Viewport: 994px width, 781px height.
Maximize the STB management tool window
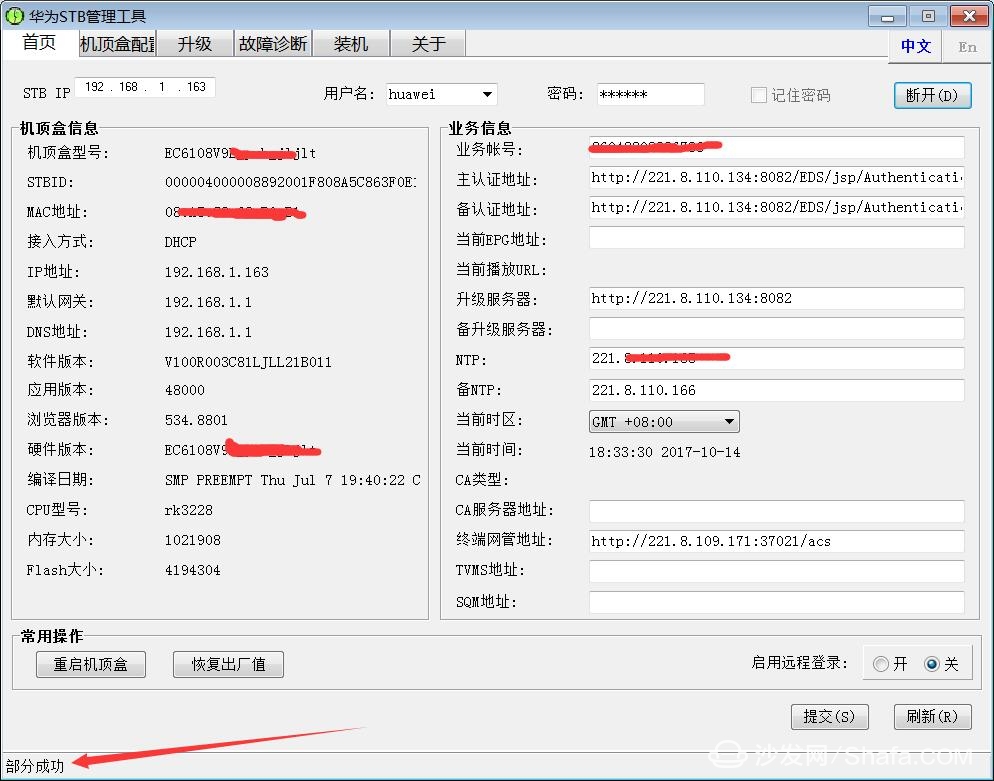pos(928,16)
